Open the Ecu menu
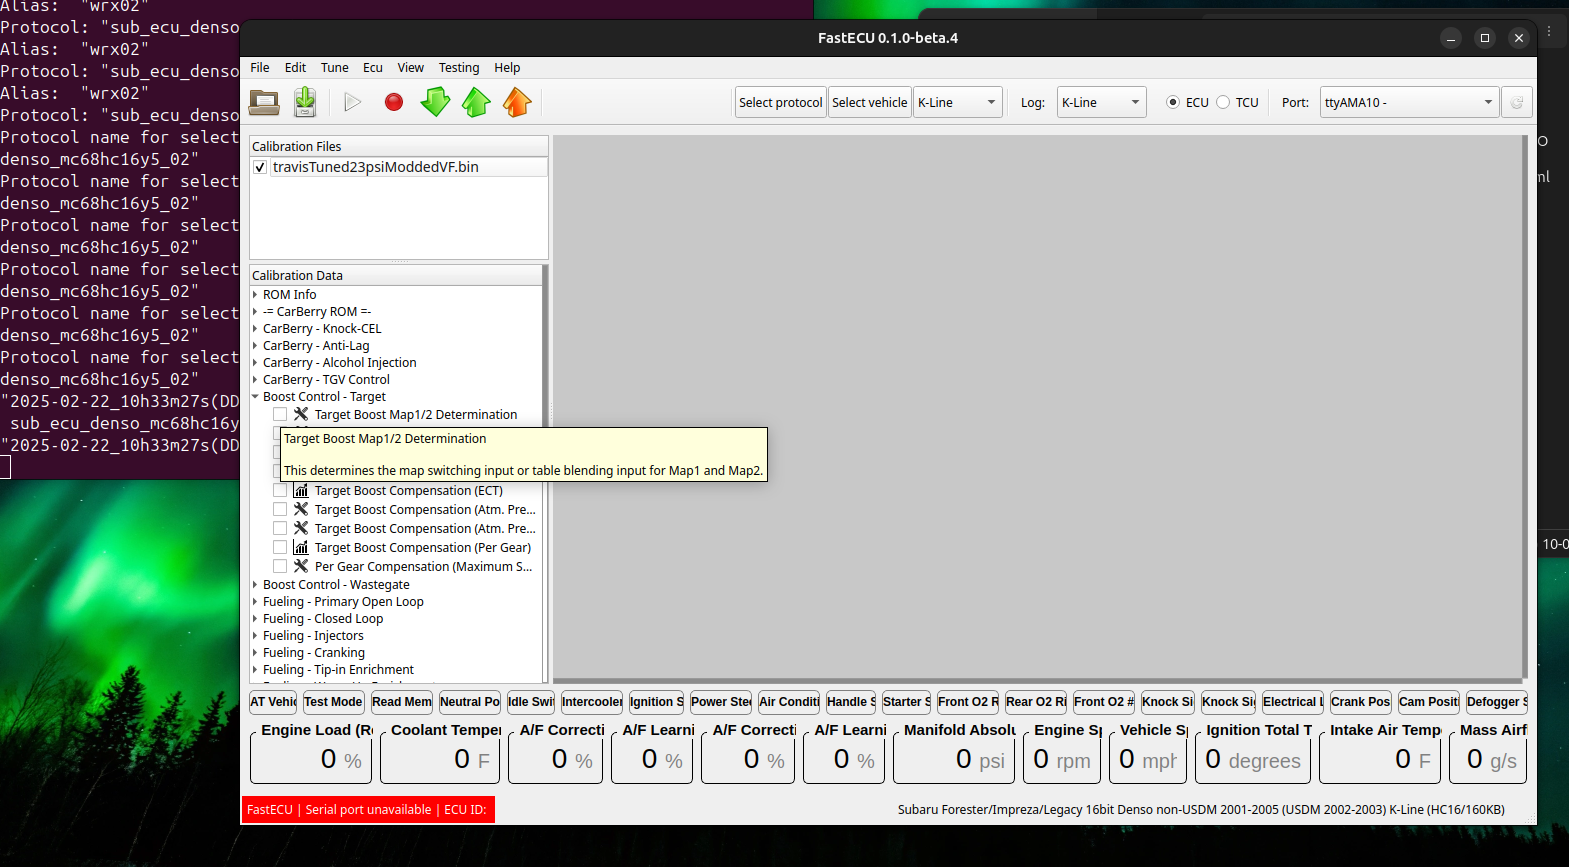1569x867 pixels. click(x=373, y=68)
